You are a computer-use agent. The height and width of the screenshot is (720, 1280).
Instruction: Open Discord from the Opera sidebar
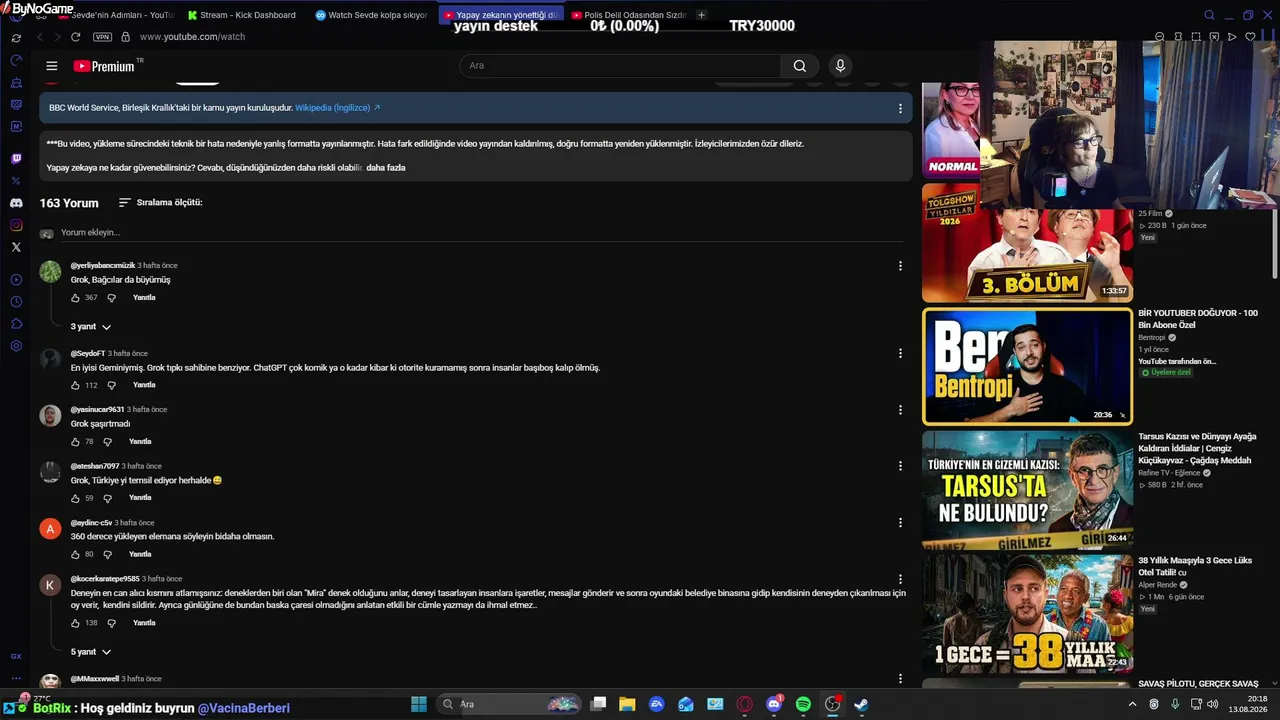(x=16, y=203)
